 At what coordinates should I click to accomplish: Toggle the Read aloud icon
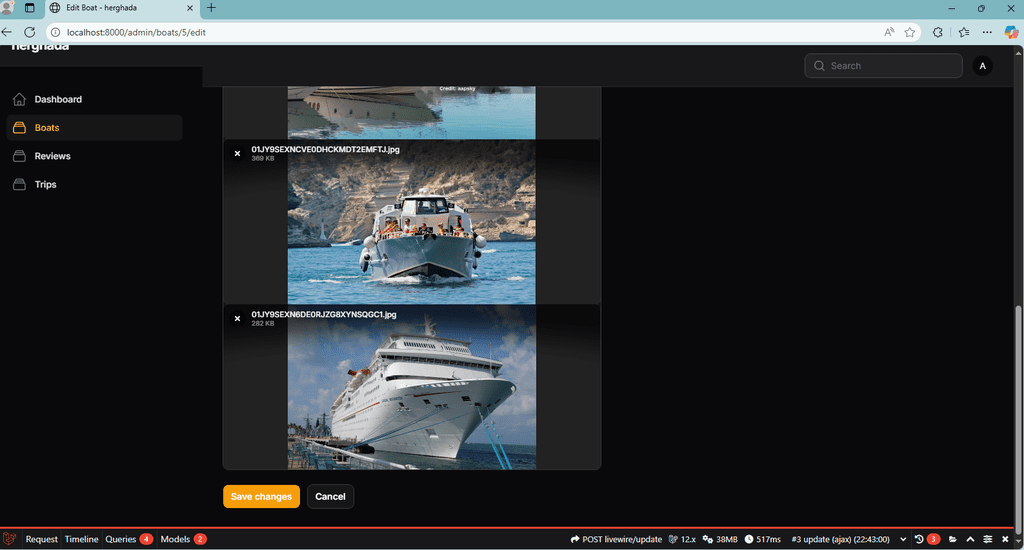[x=889, y=32]
